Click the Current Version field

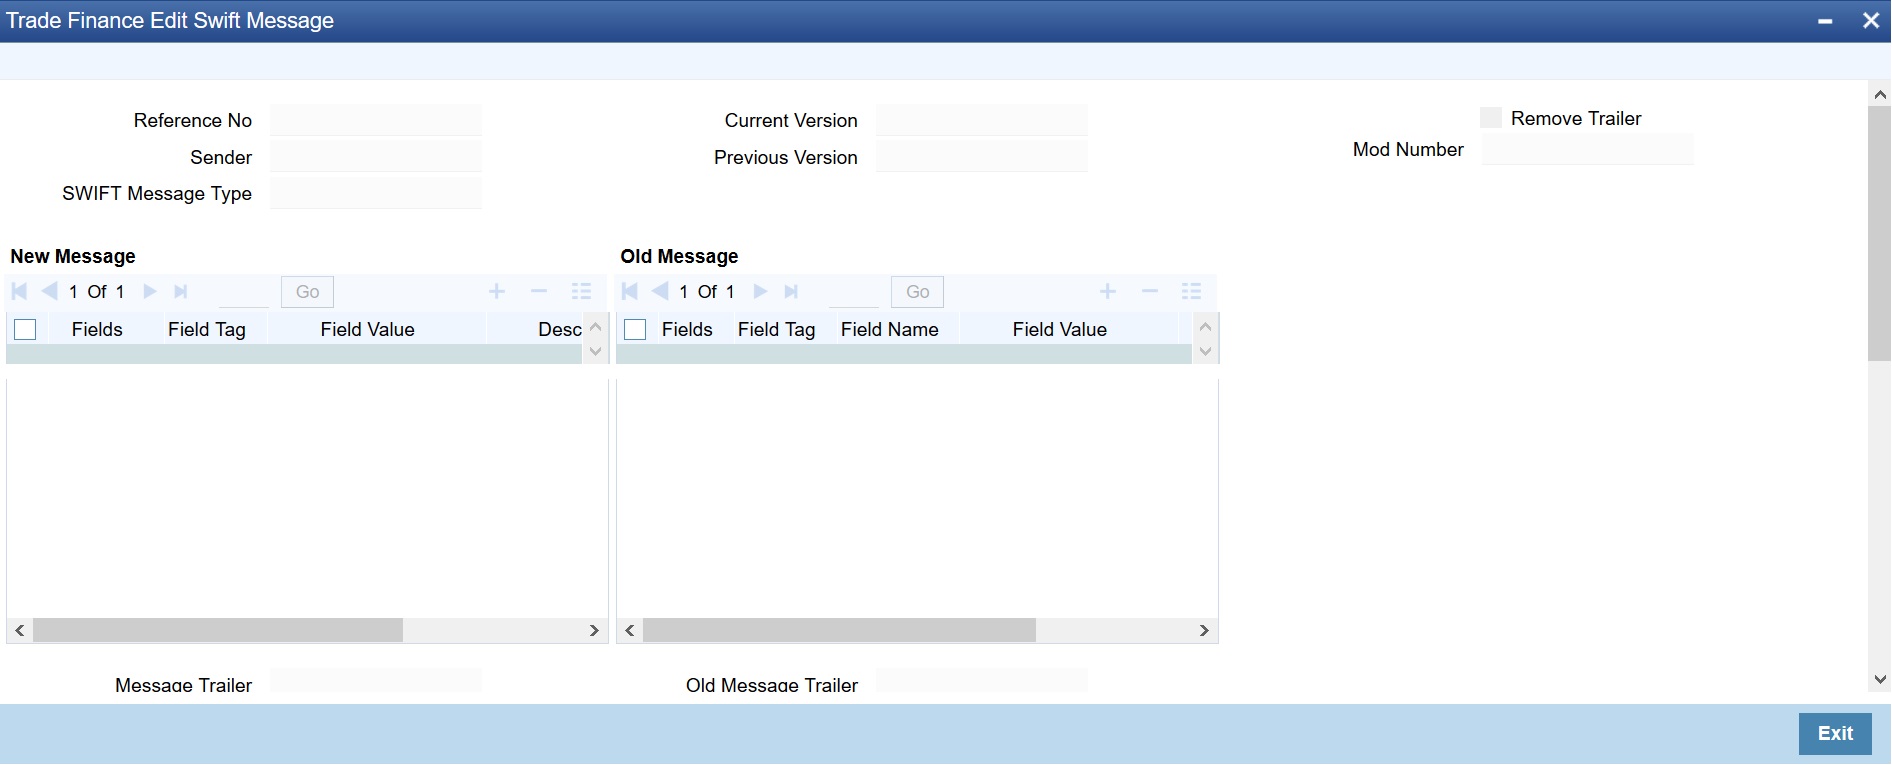coord(982,120)
